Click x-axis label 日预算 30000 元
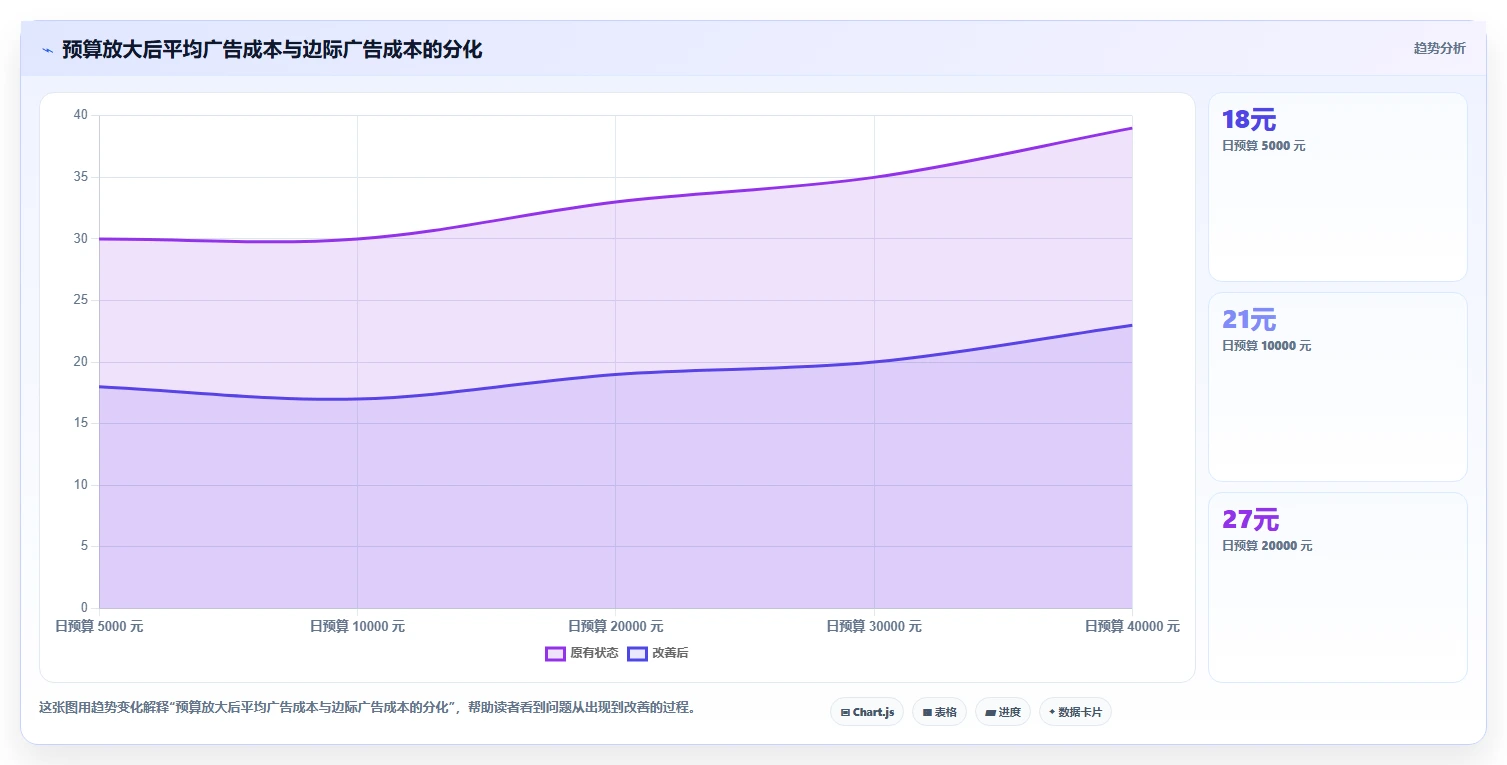1507x765 pixels. coord(874,627)
